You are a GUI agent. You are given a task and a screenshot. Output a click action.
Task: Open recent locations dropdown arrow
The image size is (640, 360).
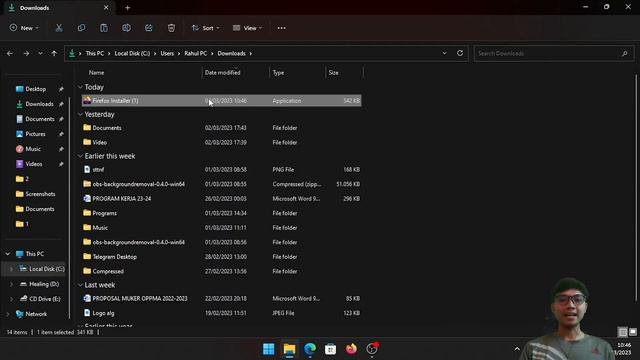(40, 53)
